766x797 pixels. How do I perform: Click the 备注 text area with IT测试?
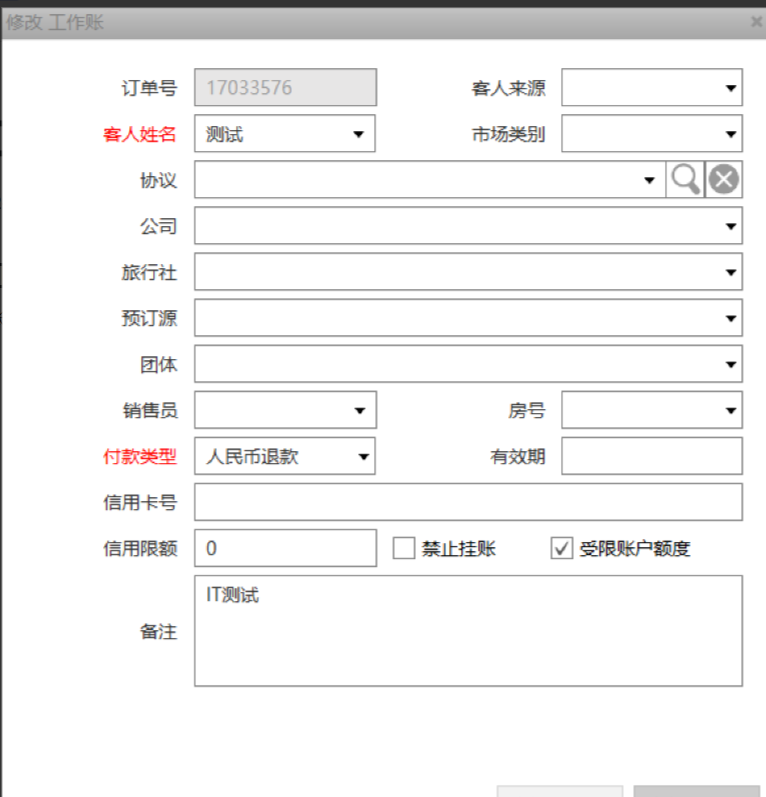tap(468, 630)
